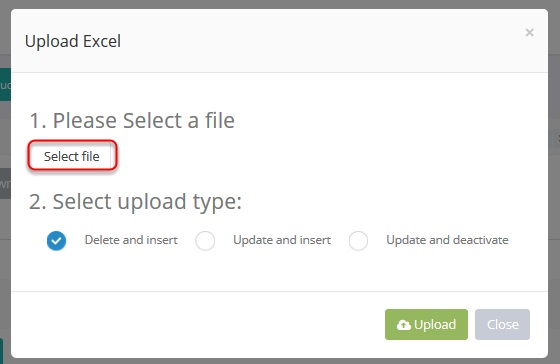This screenshot has width=560, height=364.
Task: Click the teal button partially hidden behind dialog
Action: [x=5, y=85]
